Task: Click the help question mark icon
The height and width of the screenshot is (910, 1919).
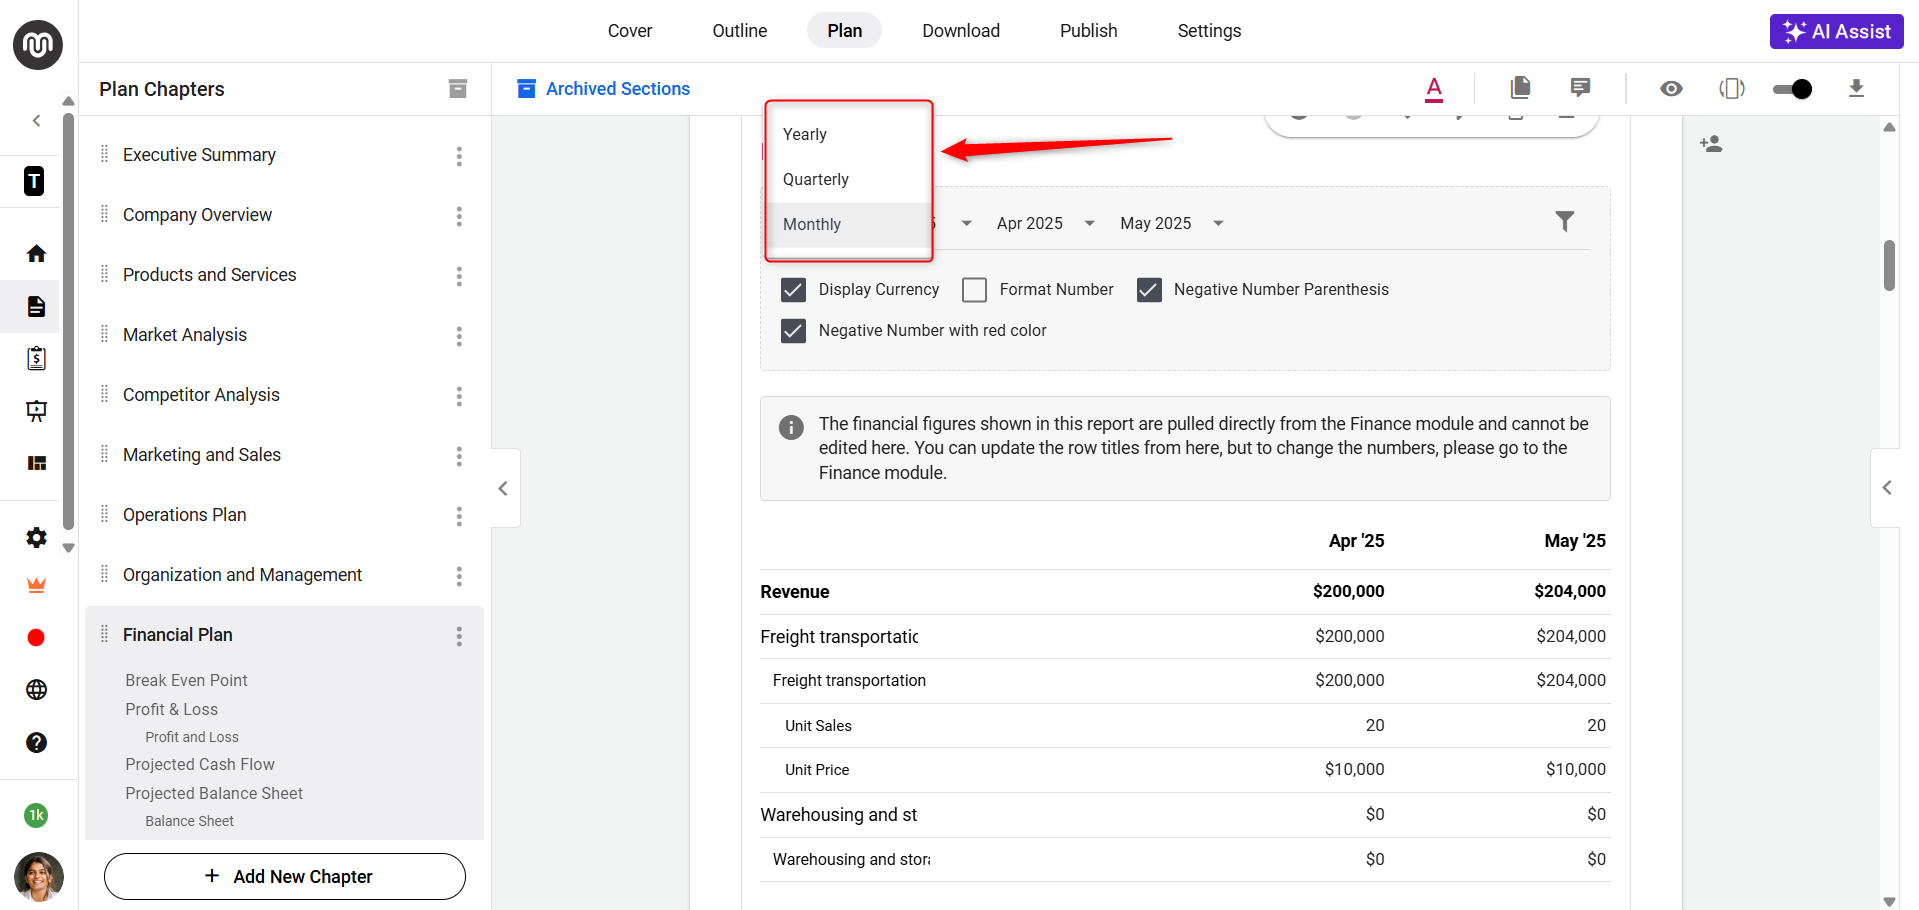Action: (x=37, y=742)
